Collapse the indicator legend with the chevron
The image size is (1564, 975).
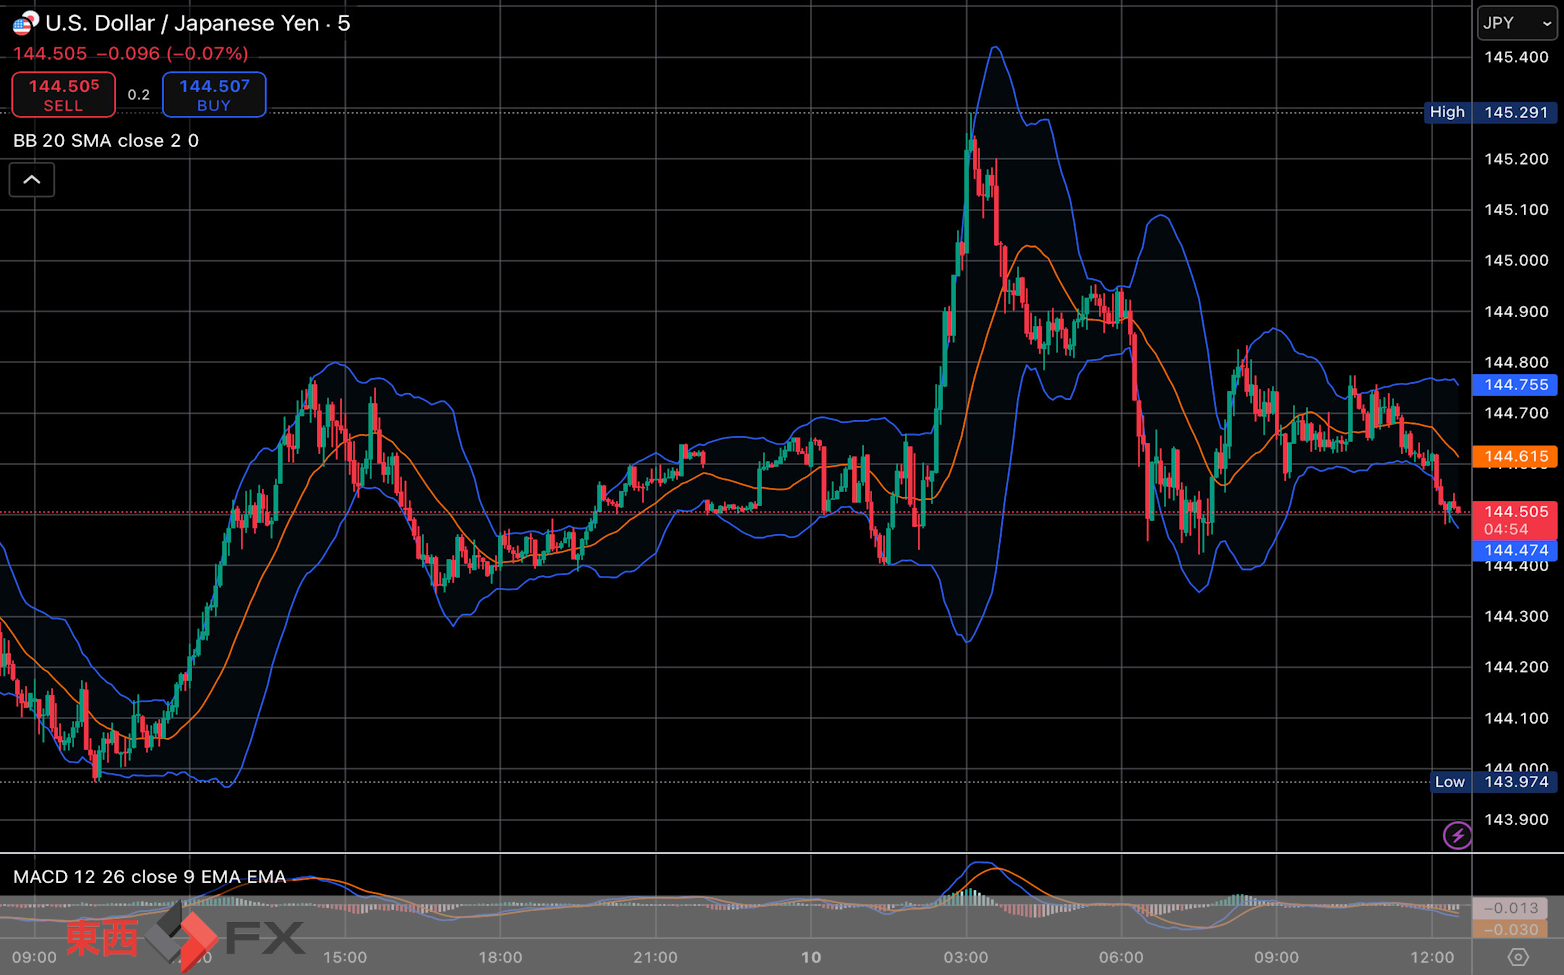[x=32, y=180]
